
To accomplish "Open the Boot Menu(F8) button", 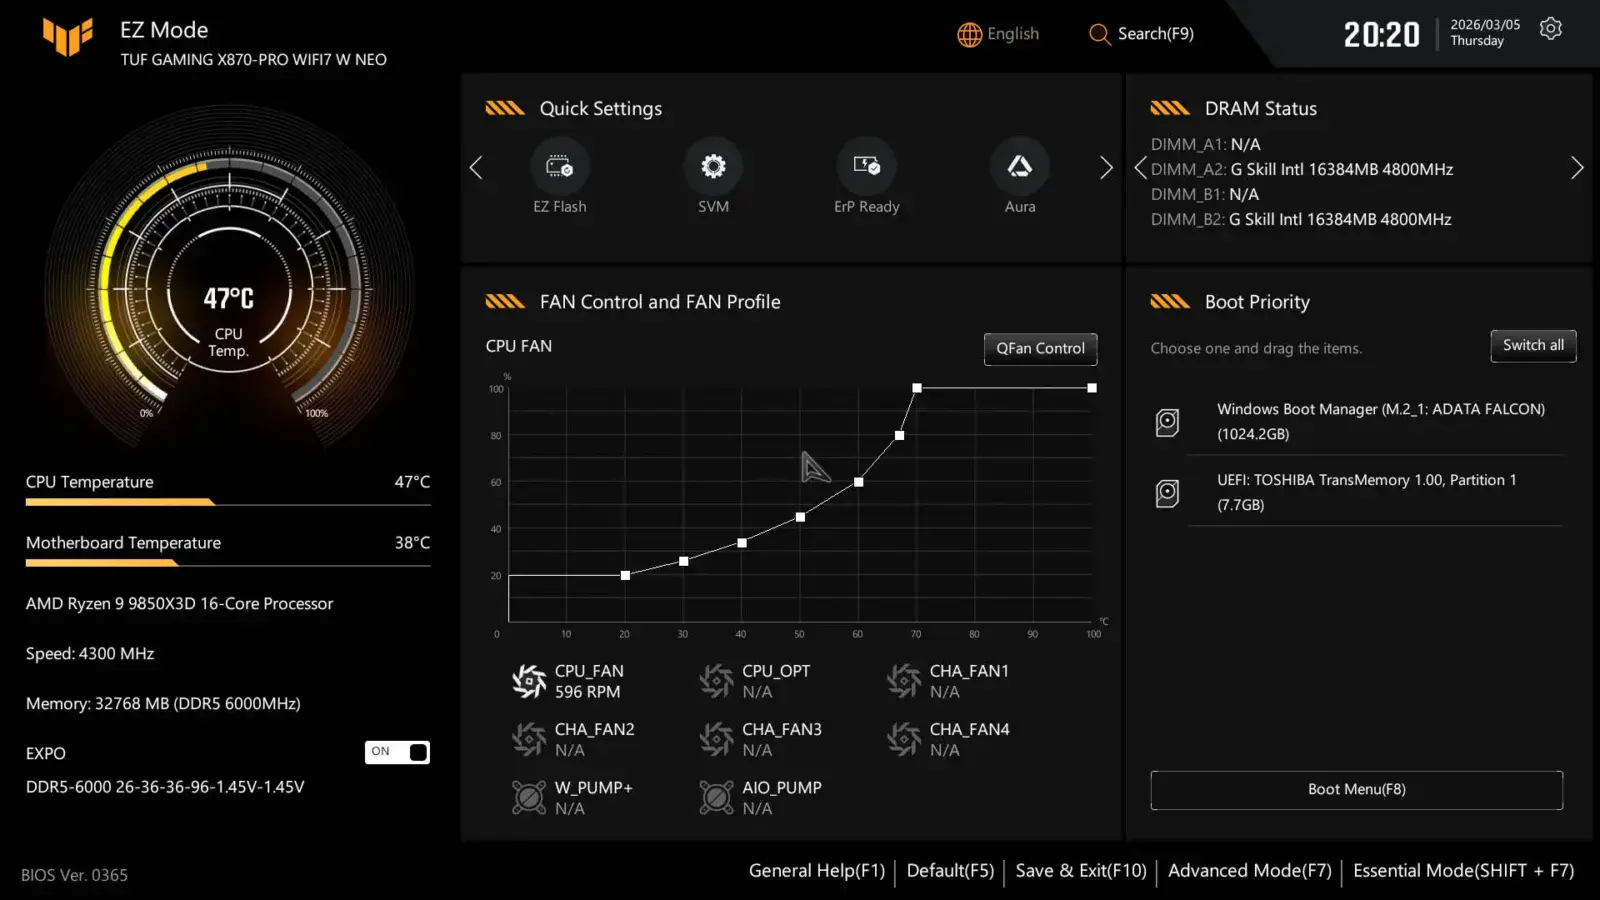I will 1357,790.
